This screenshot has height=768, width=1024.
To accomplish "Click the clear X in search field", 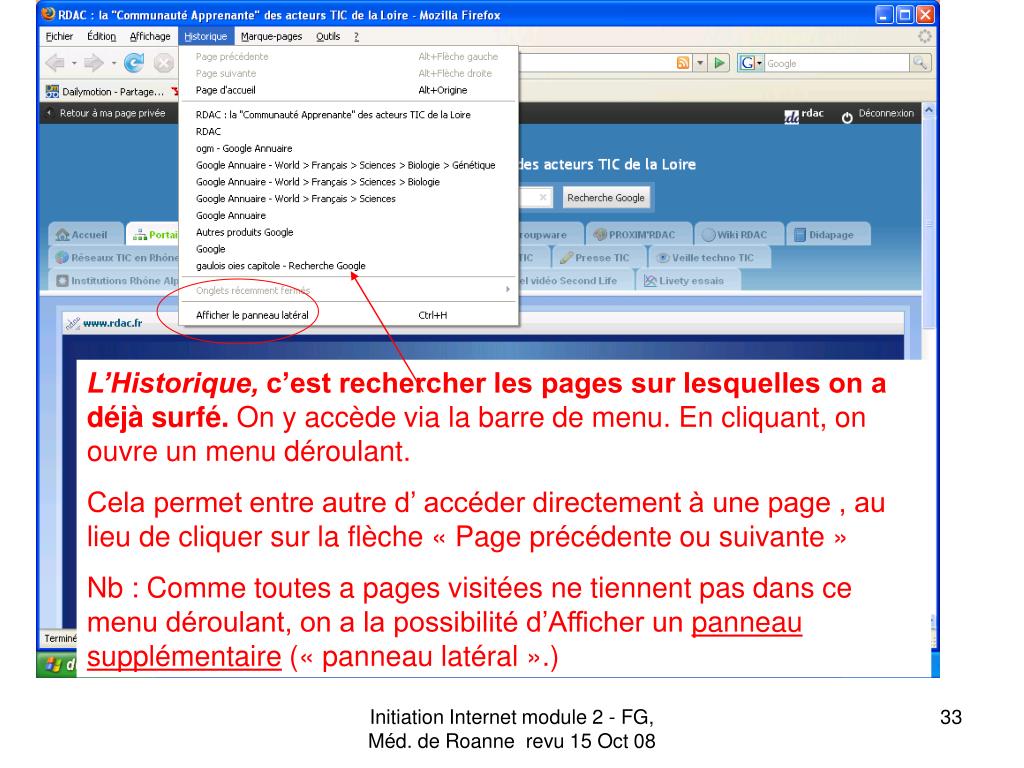I will pos(543,197).
